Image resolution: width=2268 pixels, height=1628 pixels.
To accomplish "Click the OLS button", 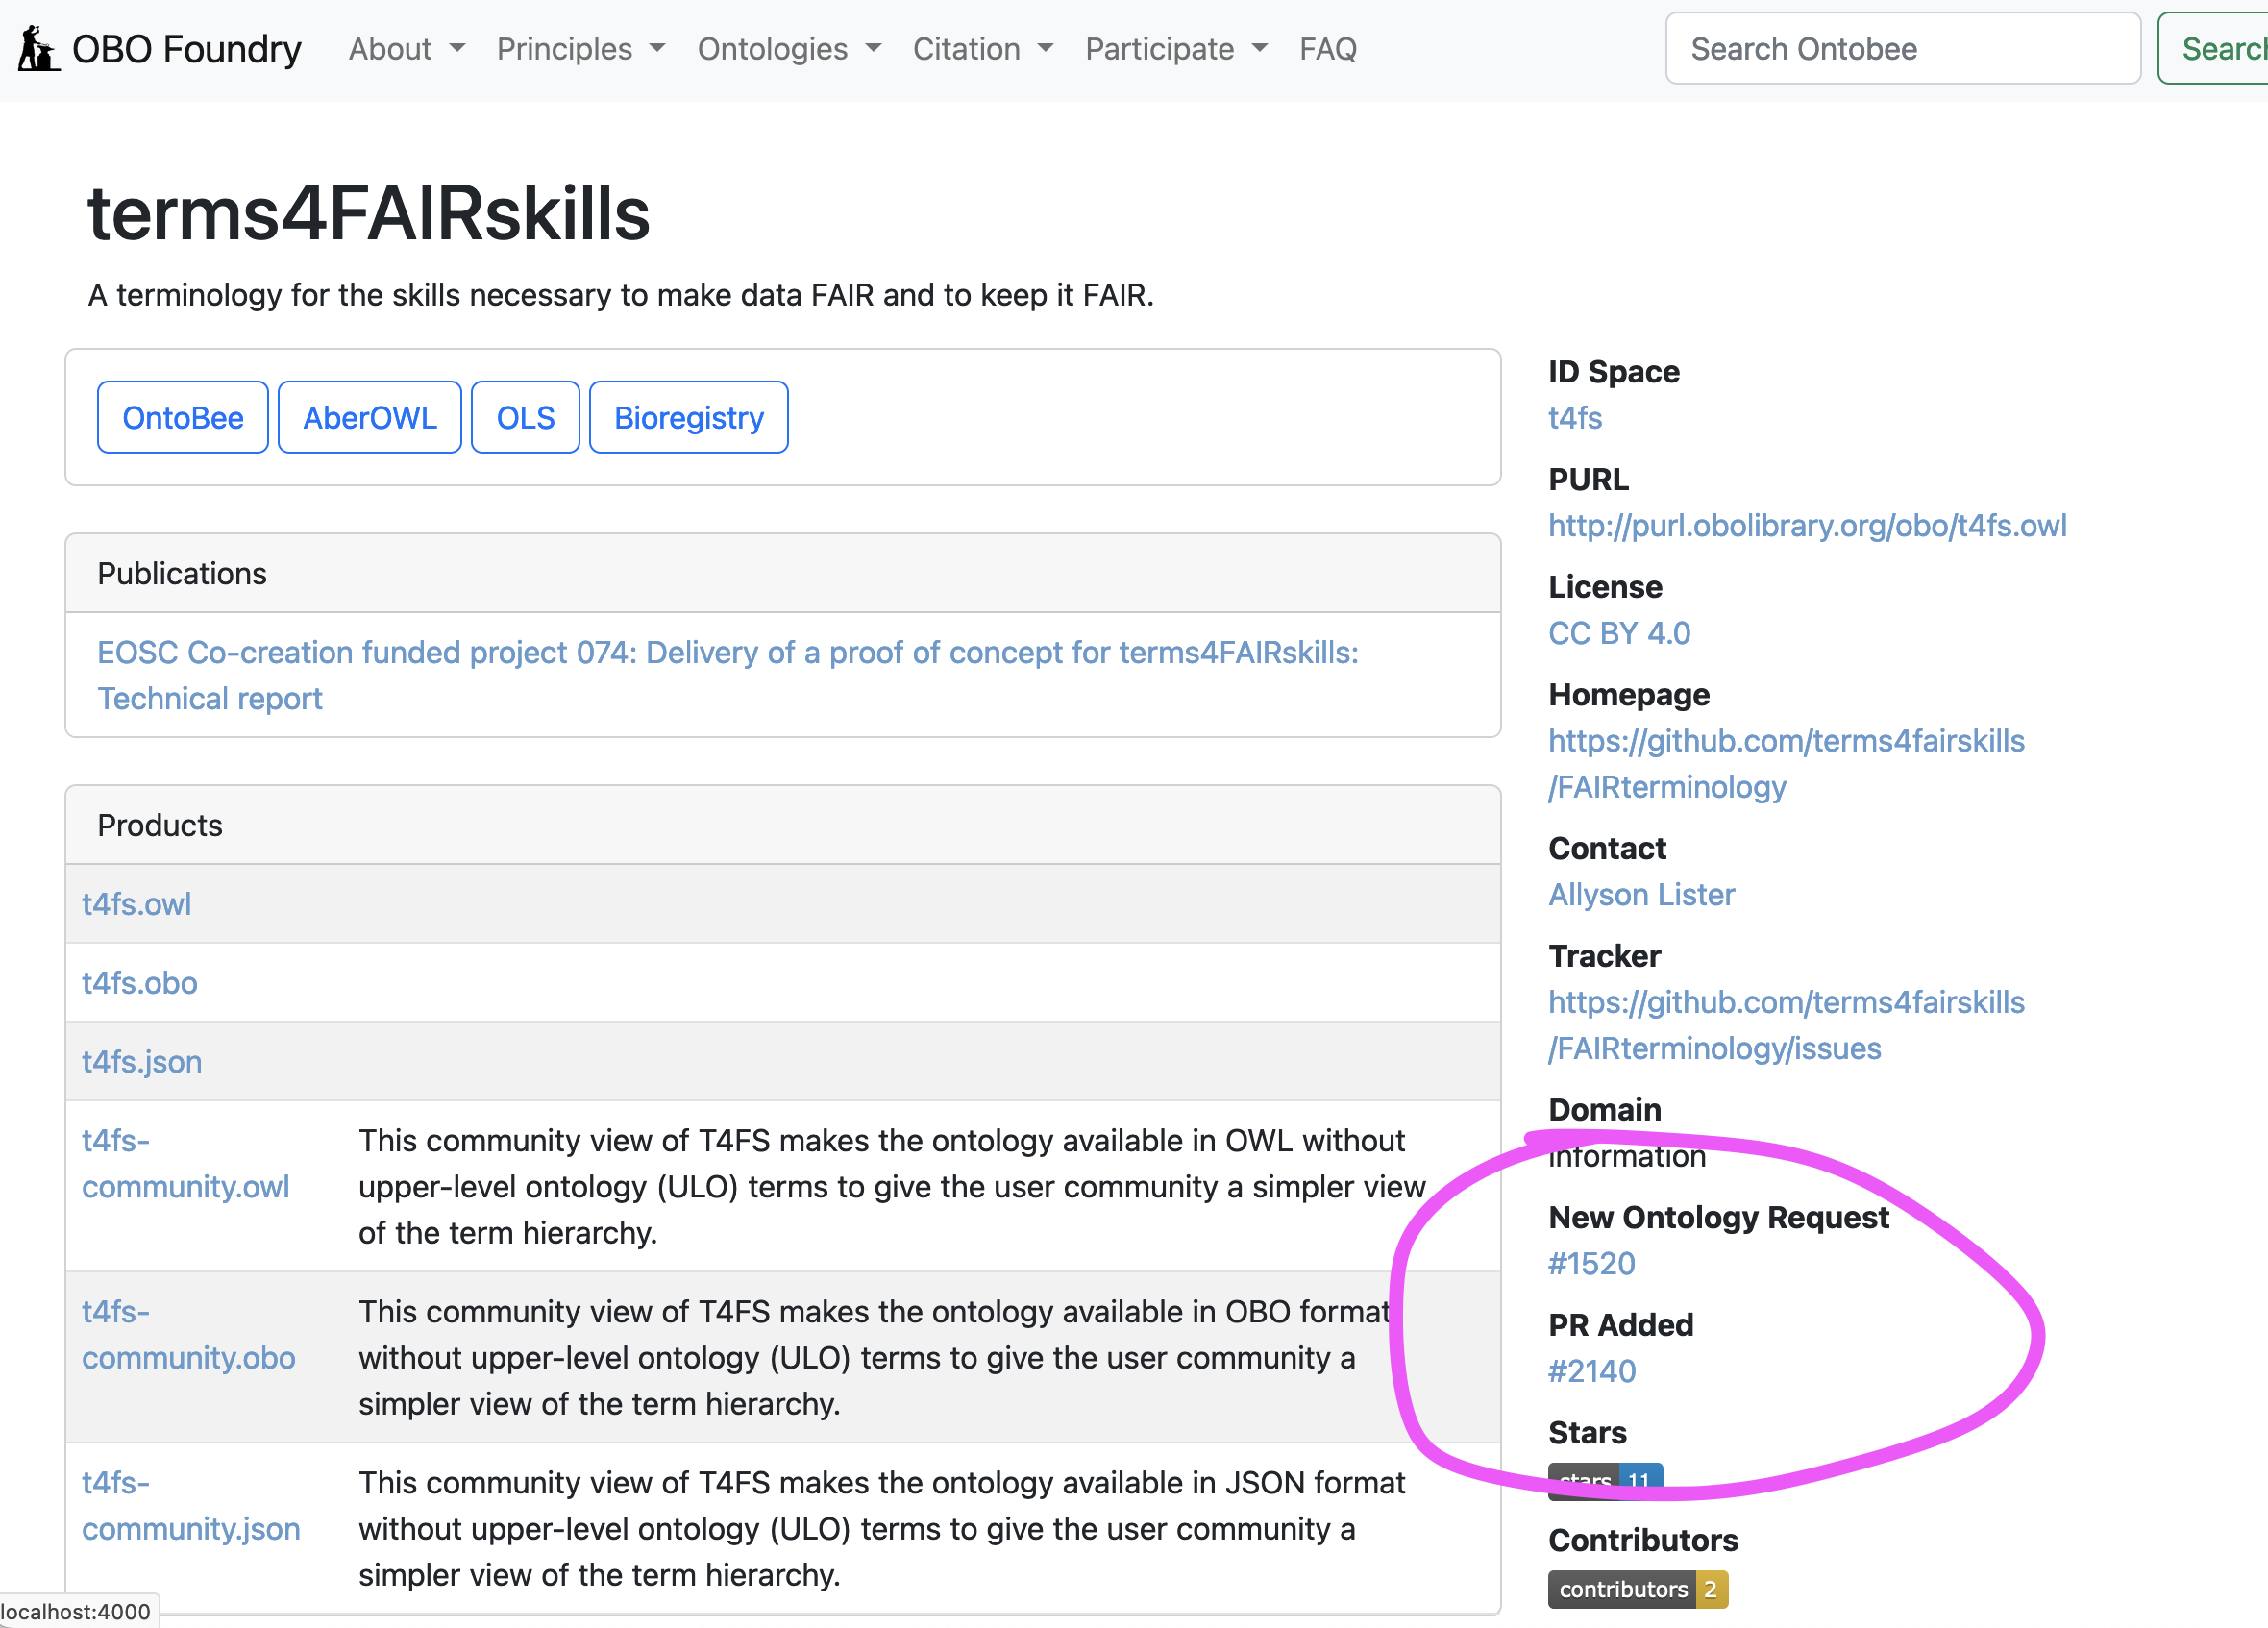I will pyautogui.click(x=525, y=417).
